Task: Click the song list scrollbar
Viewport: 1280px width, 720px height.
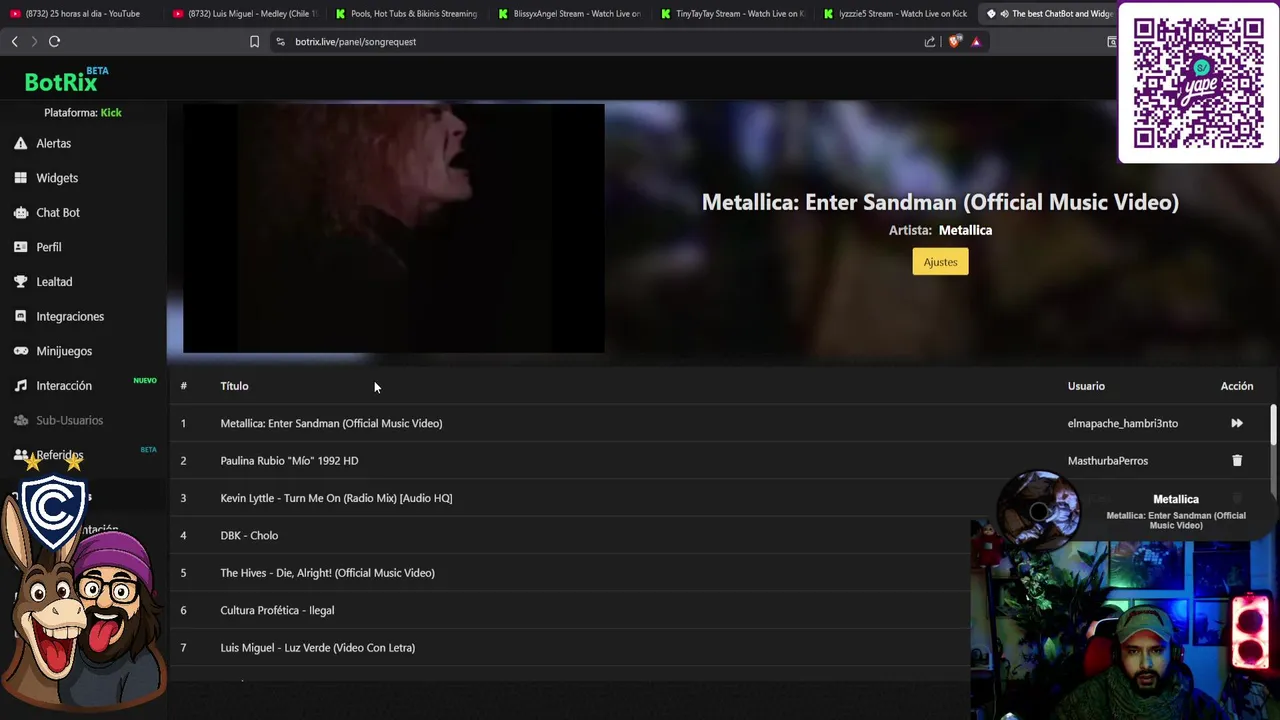Action: (1273, 425)
